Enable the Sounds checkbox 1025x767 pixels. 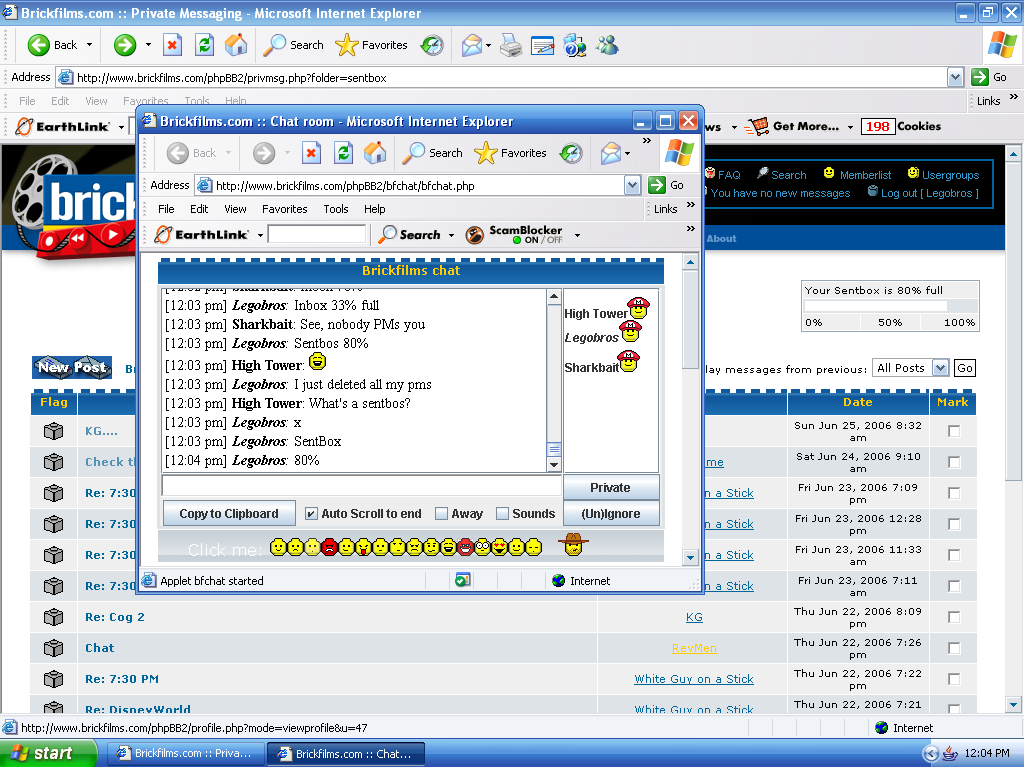tap(502, 514)
